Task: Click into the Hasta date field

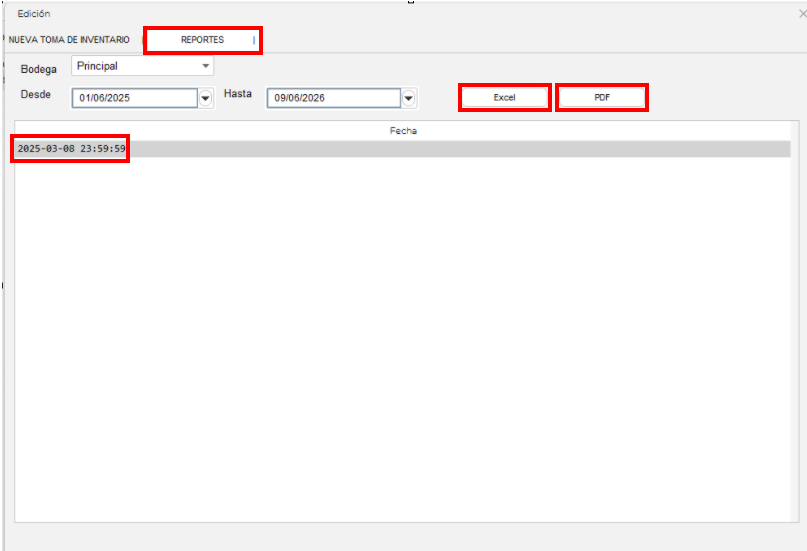Action: (332, 98)
